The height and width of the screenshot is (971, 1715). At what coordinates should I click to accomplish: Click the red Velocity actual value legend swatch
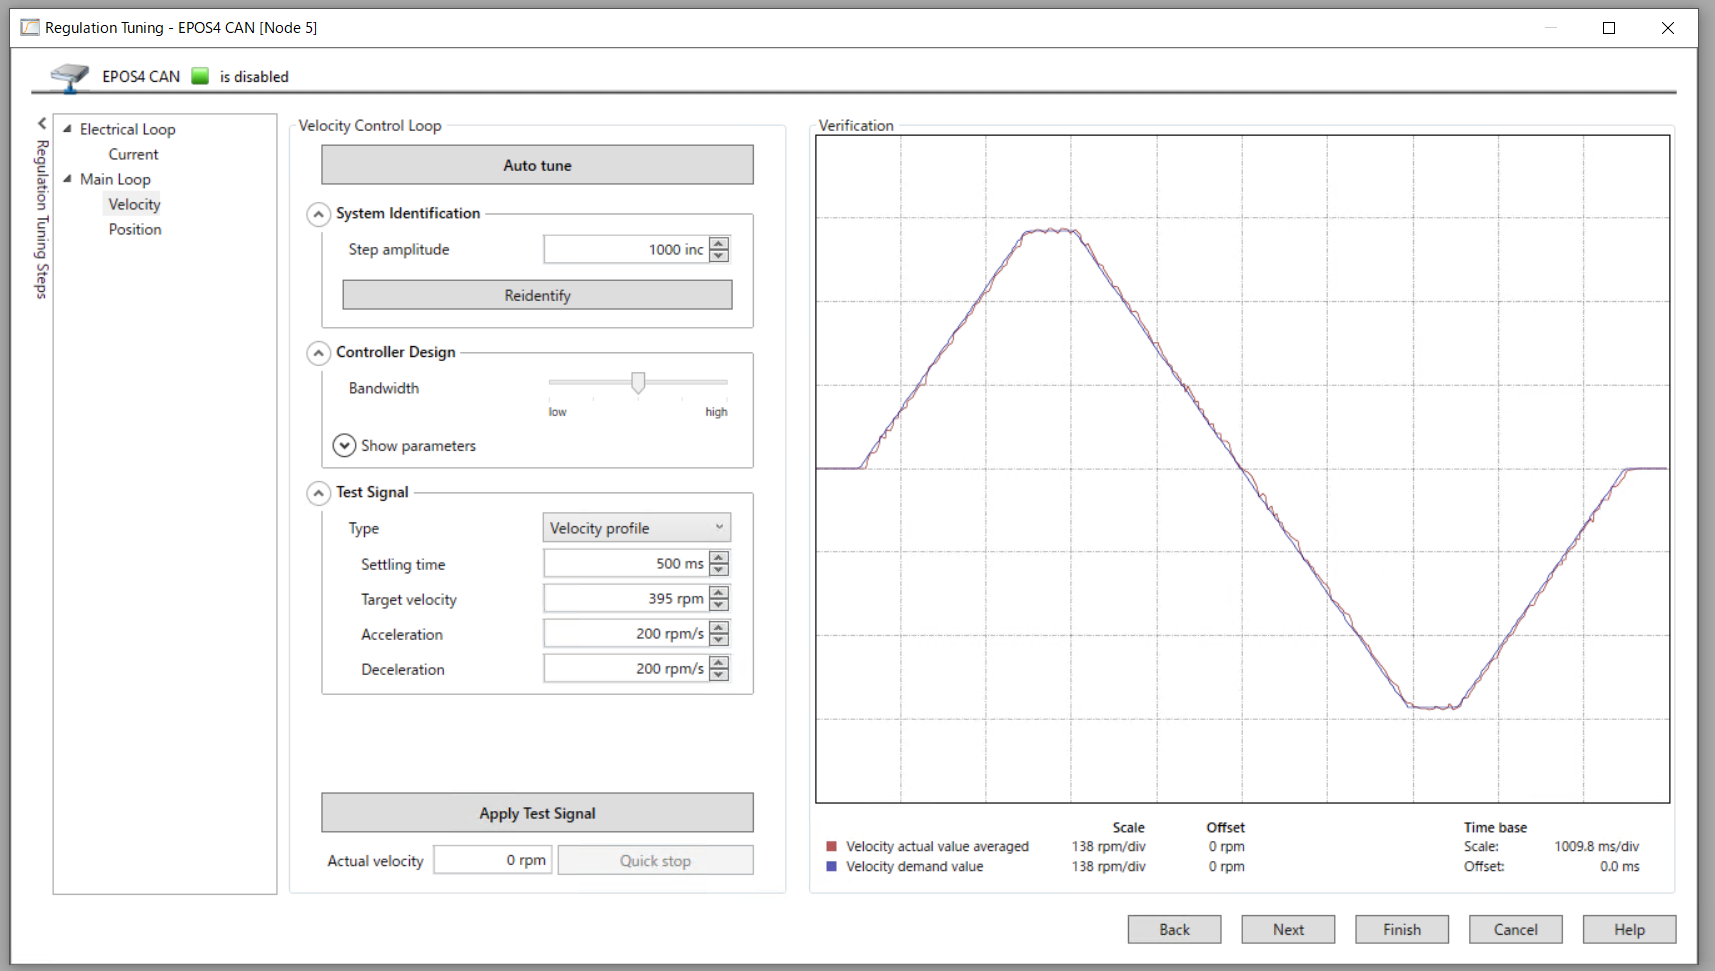tap(831, 846)
